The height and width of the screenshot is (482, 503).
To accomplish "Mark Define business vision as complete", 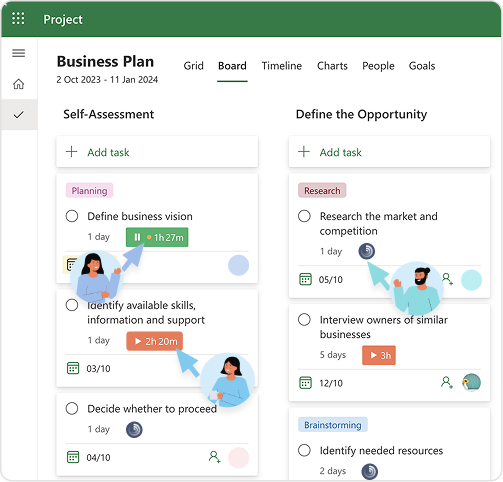I will click(72, 216).
